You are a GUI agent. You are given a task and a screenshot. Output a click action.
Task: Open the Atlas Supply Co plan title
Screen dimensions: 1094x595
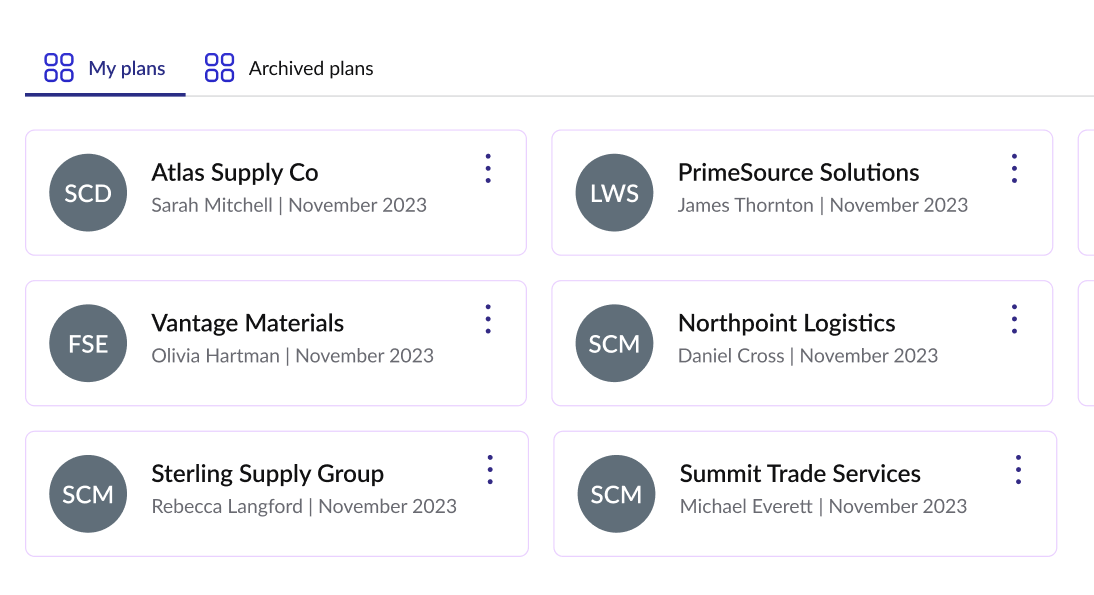[235, 173]
